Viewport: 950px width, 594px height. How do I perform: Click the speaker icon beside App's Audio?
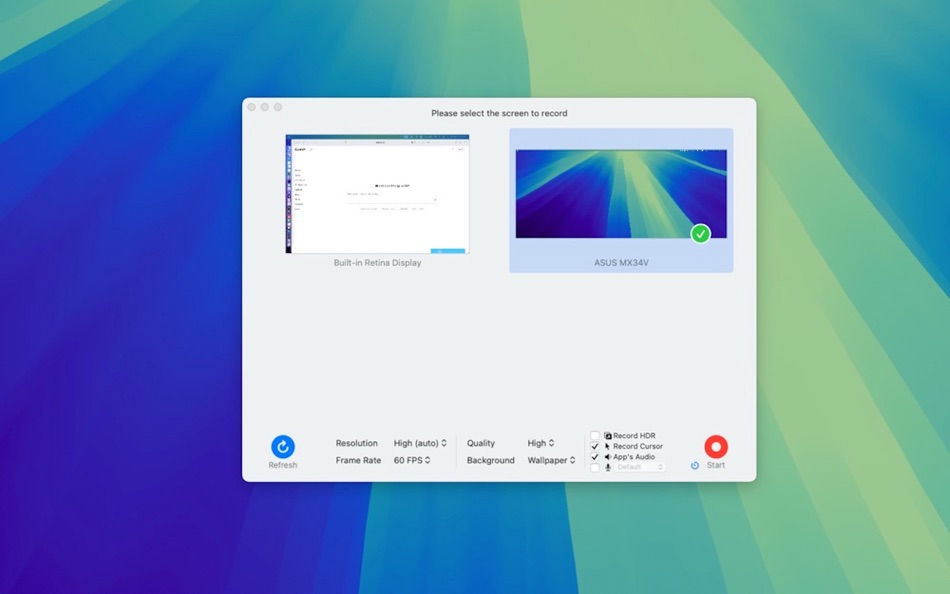point(607,456)
